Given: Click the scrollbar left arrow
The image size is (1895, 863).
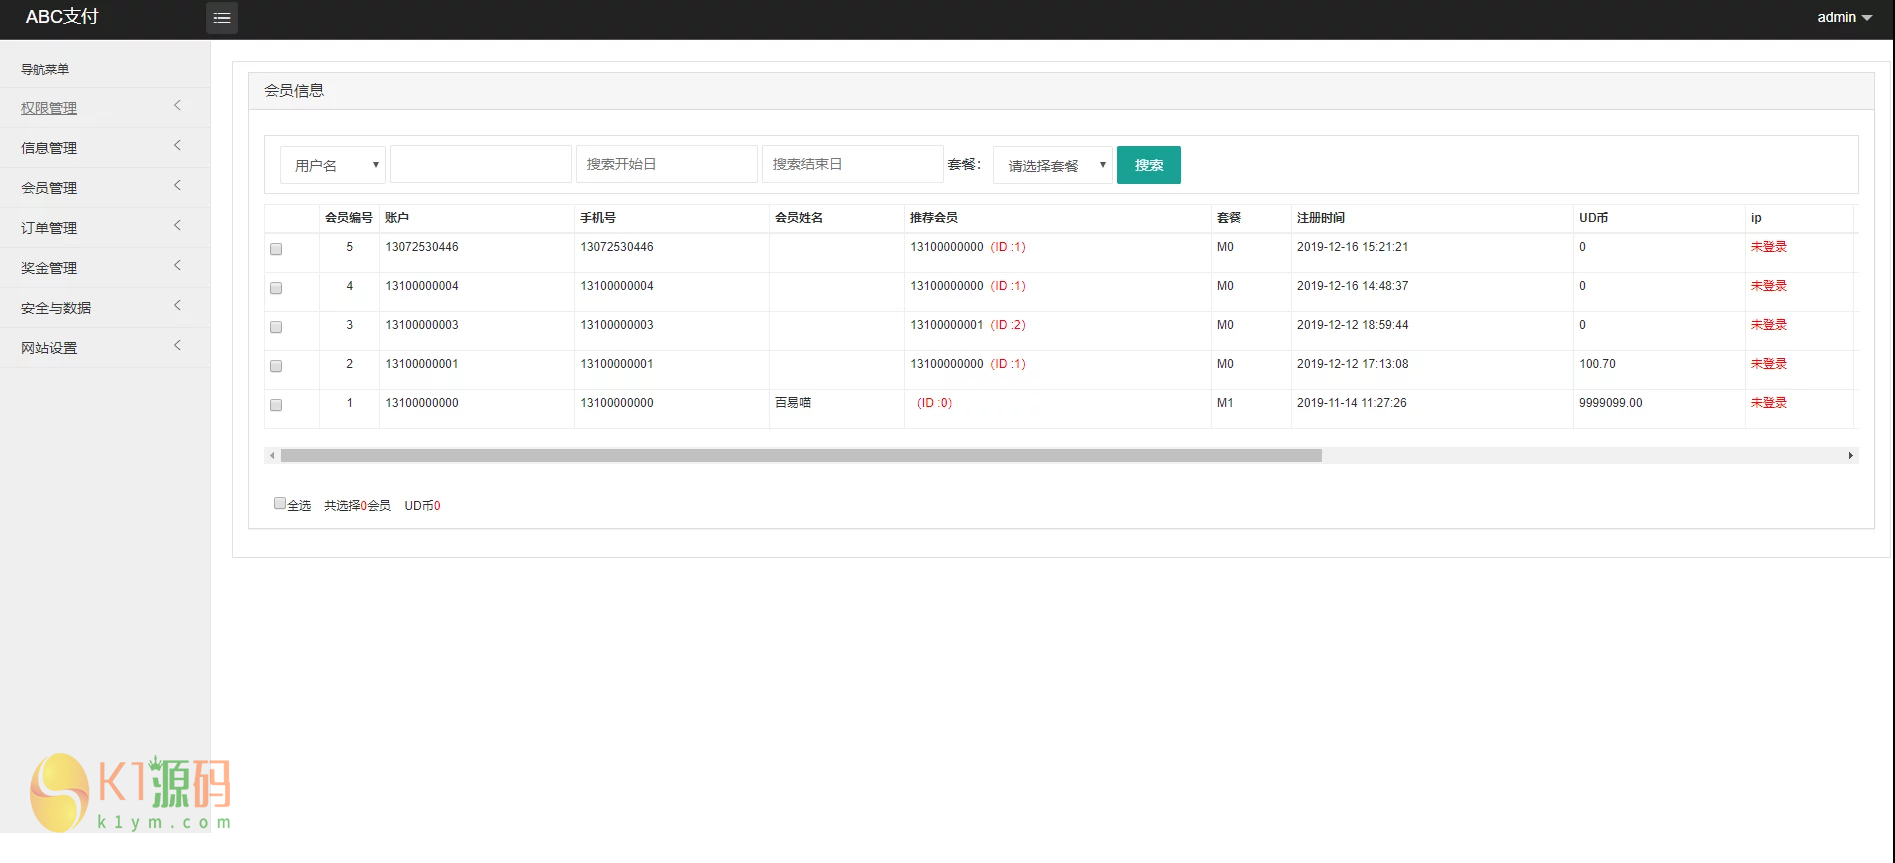Looking at the screenshot, I should (272, 455).
